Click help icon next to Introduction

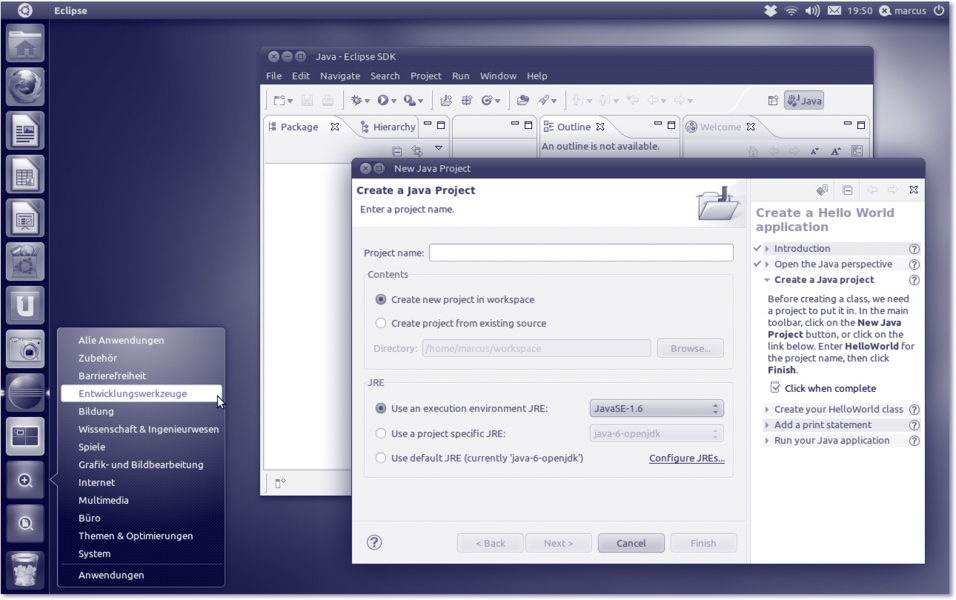tap(914, 249)
